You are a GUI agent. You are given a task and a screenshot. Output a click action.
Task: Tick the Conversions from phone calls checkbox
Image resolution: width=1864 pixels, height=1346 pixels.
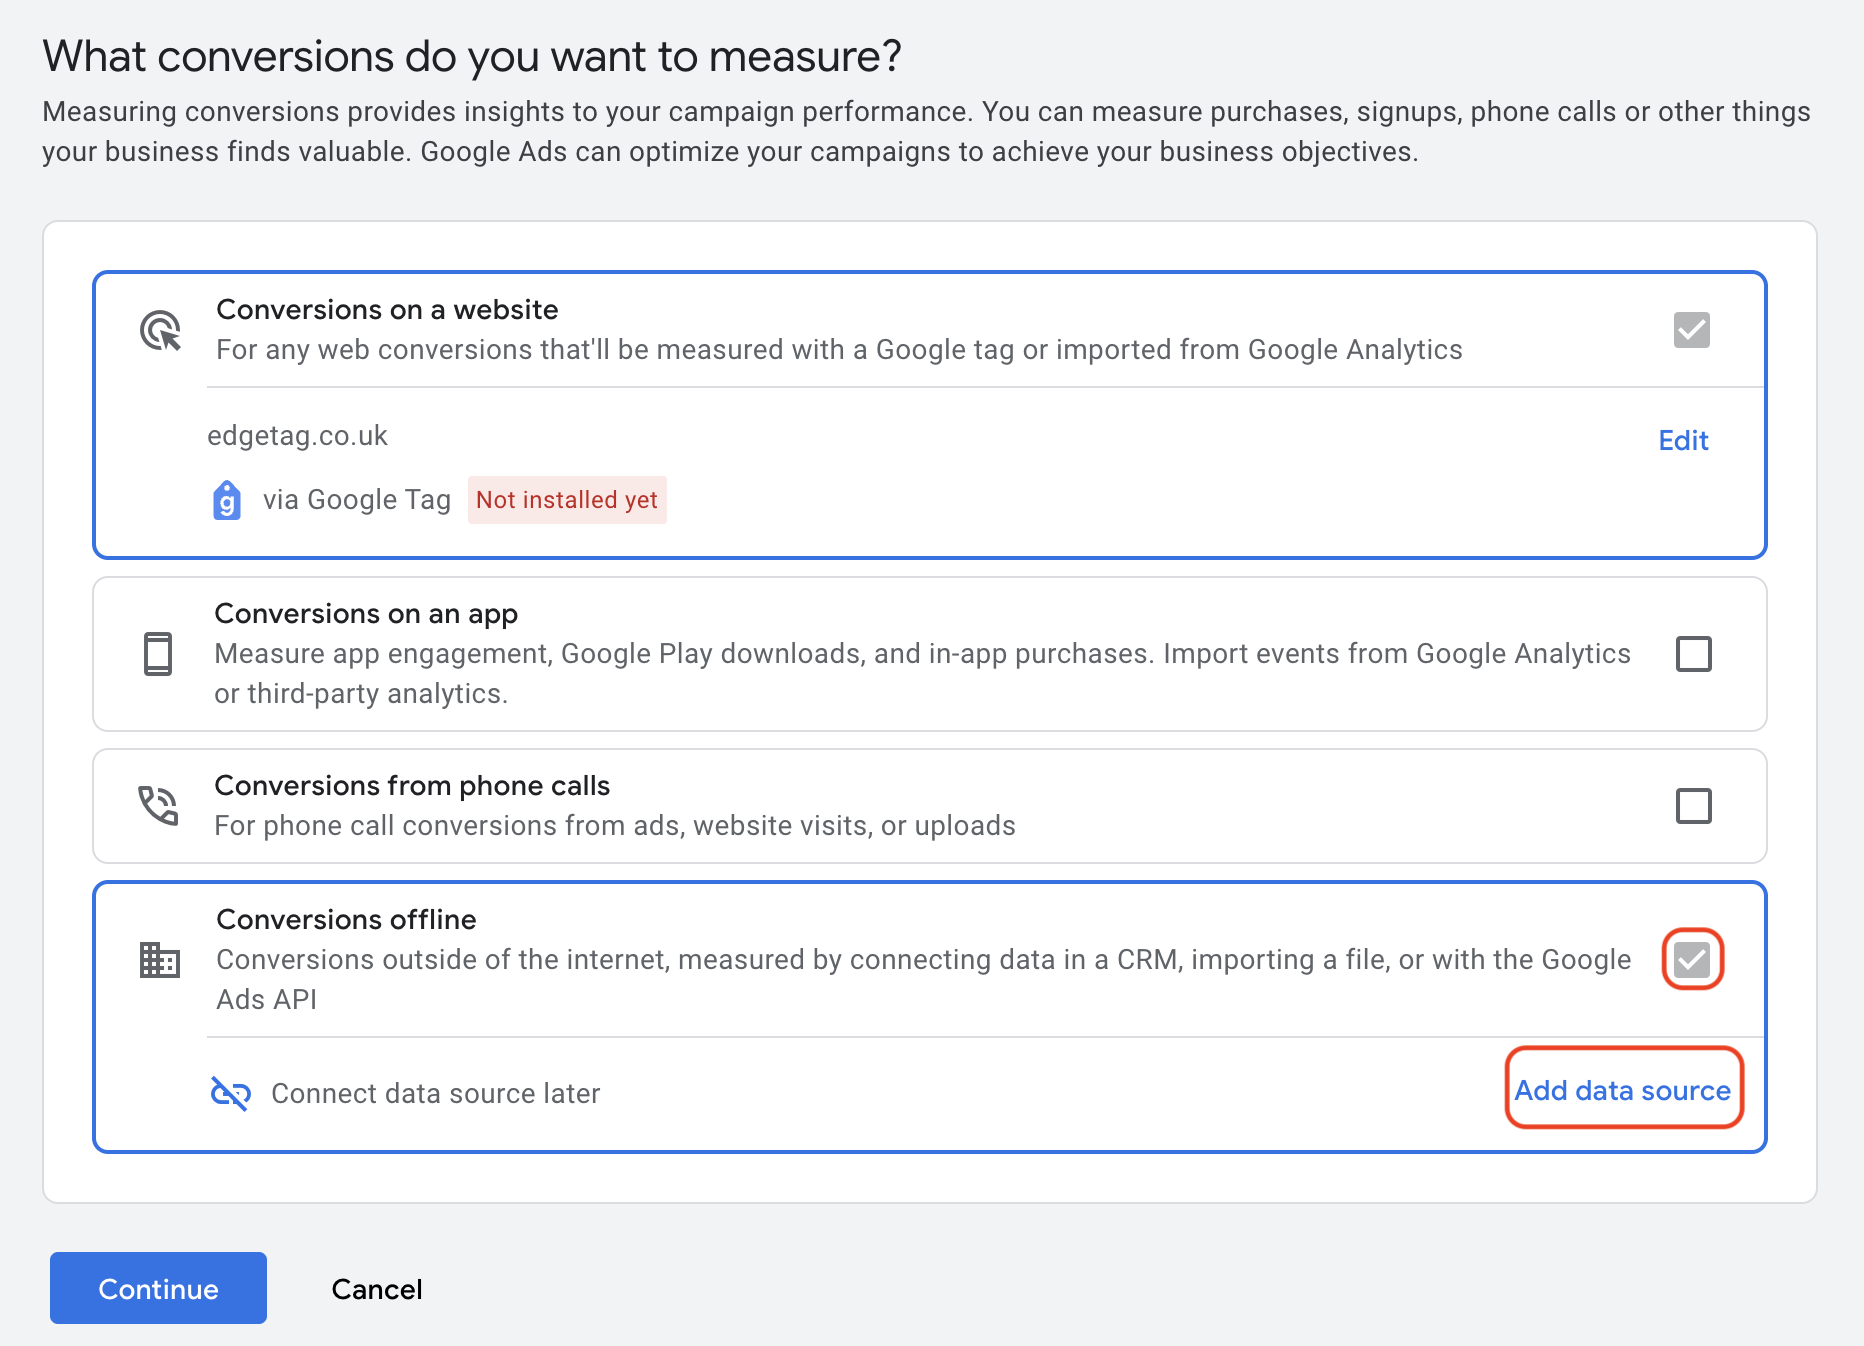pos(1693,805)
